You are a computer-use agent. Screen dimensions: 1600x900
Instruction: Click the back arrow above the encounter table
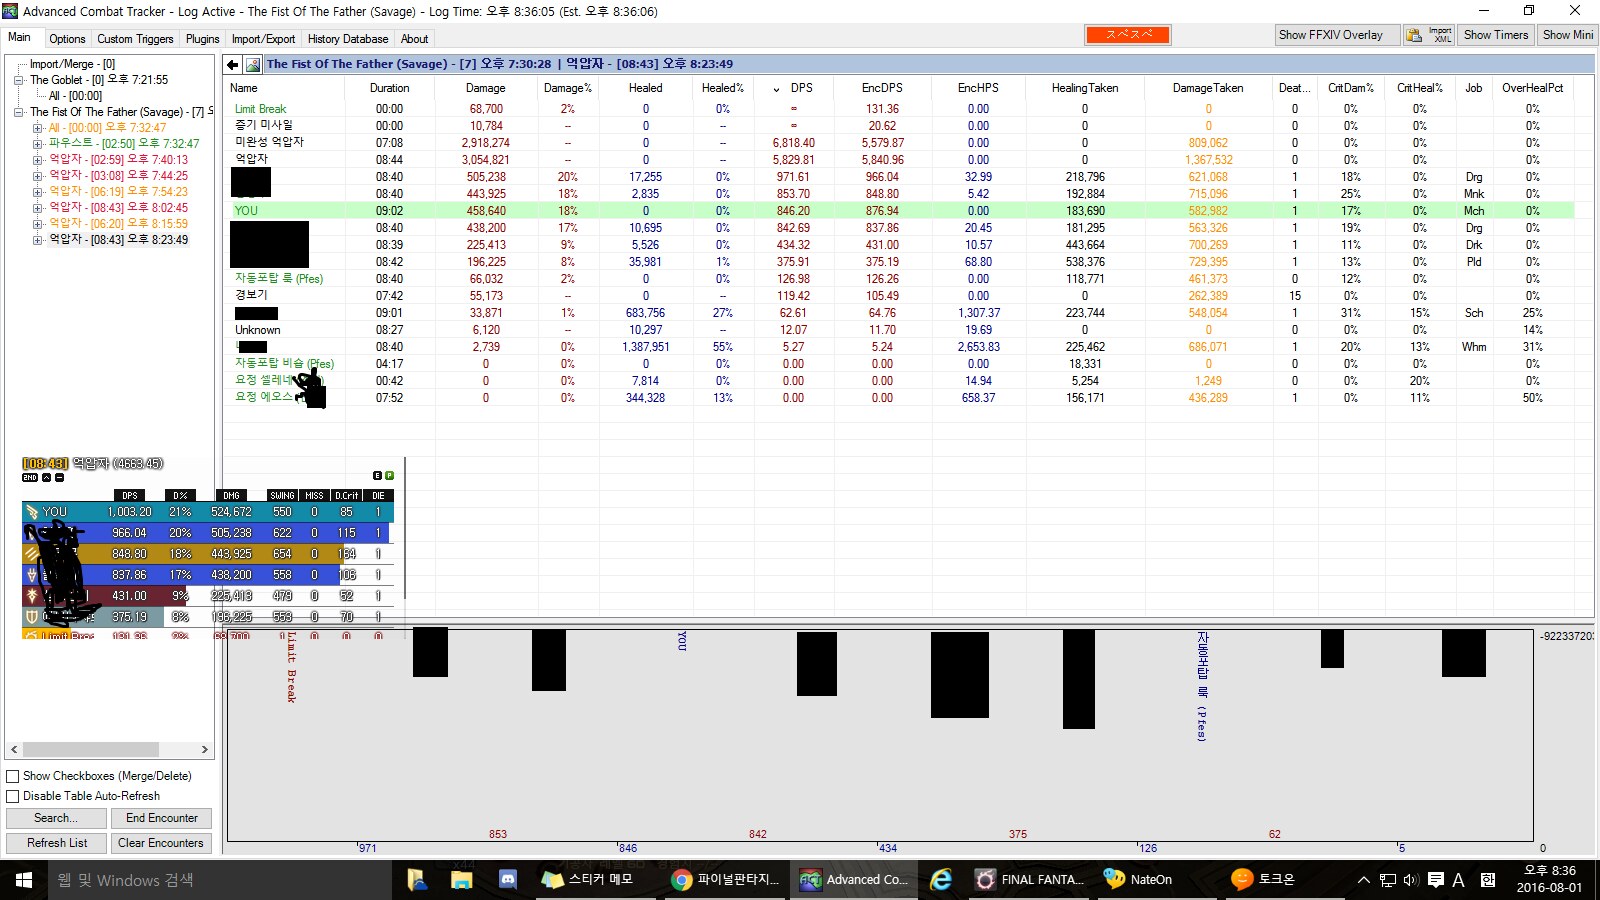point(233,65)
